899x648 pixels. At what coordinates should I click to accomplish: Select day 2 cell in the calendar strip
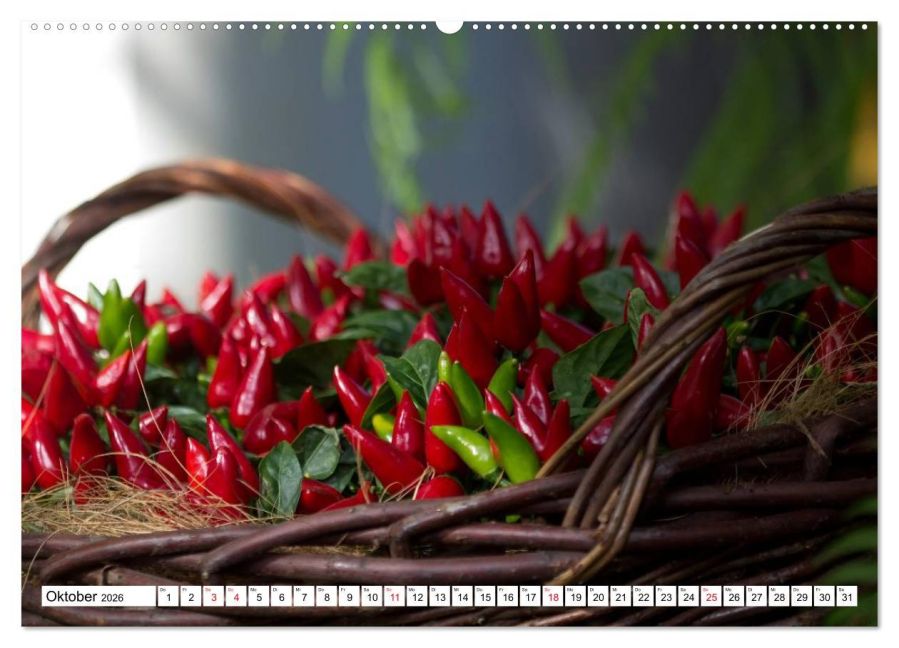pyautogui.click(x=191, y=596)
